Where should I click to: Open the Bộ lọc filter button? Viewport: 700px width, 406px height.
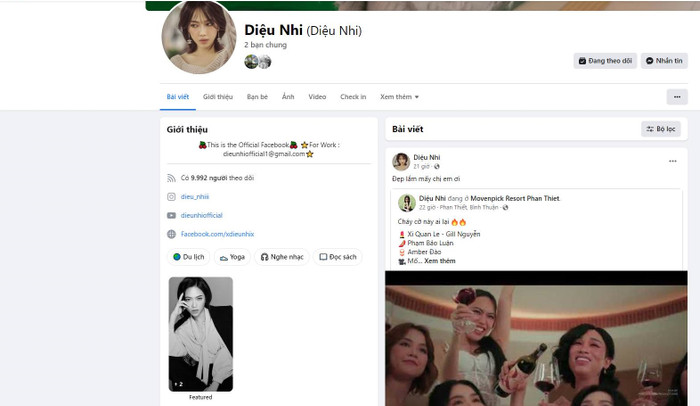click(661, 129)
